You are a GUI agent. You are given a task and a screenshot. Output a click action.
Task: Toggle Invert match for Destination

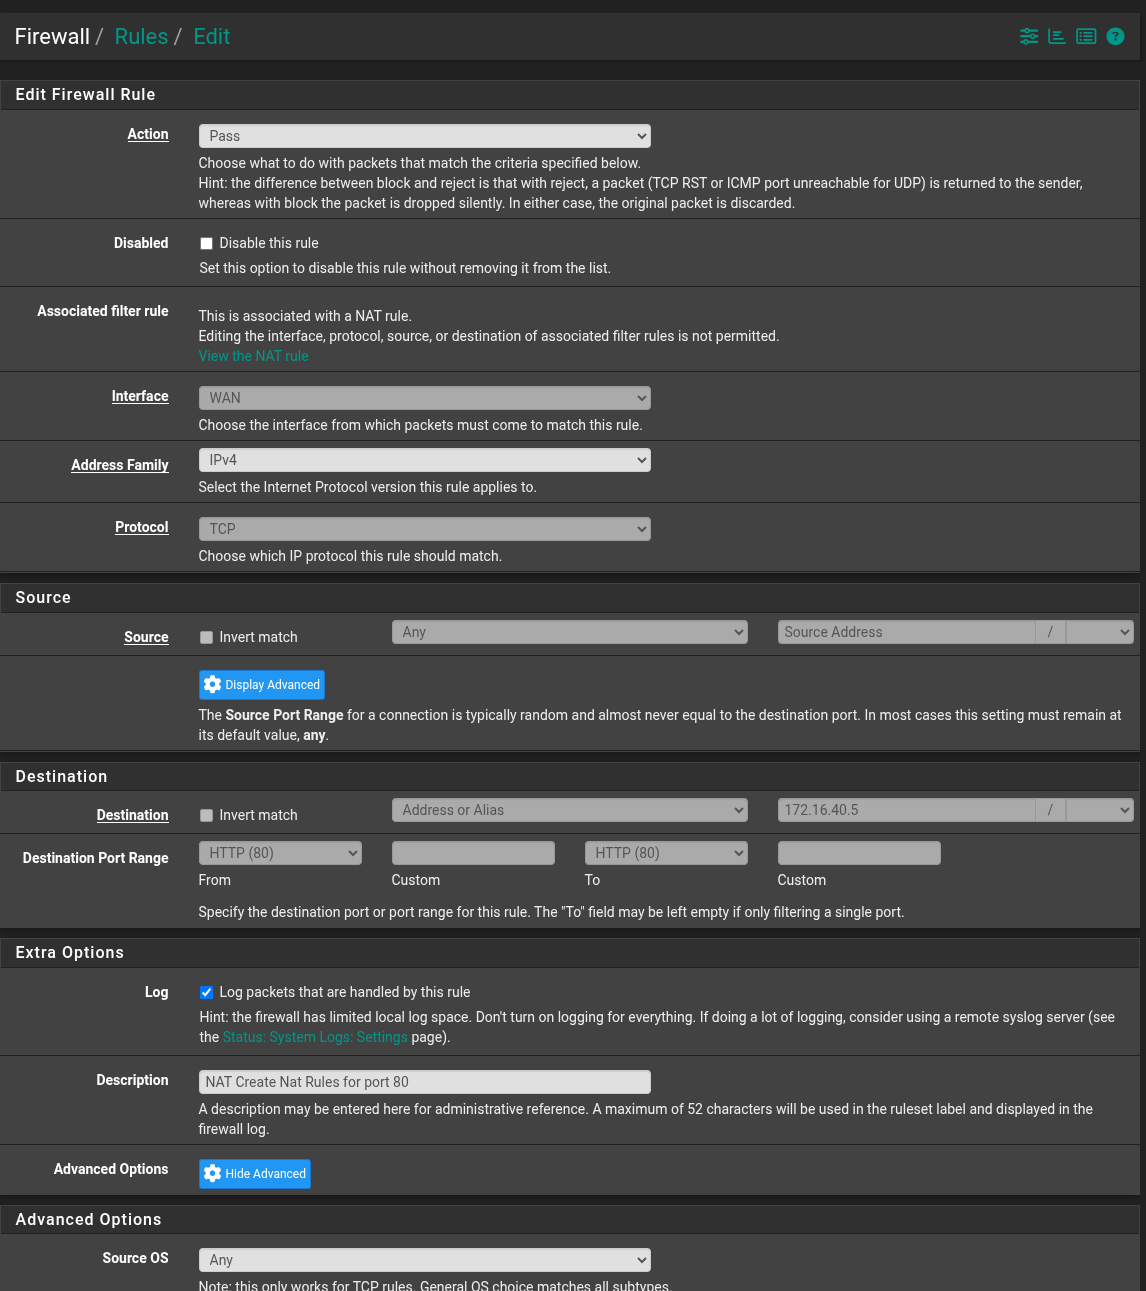pyautogui.click(x=207, y=816)
